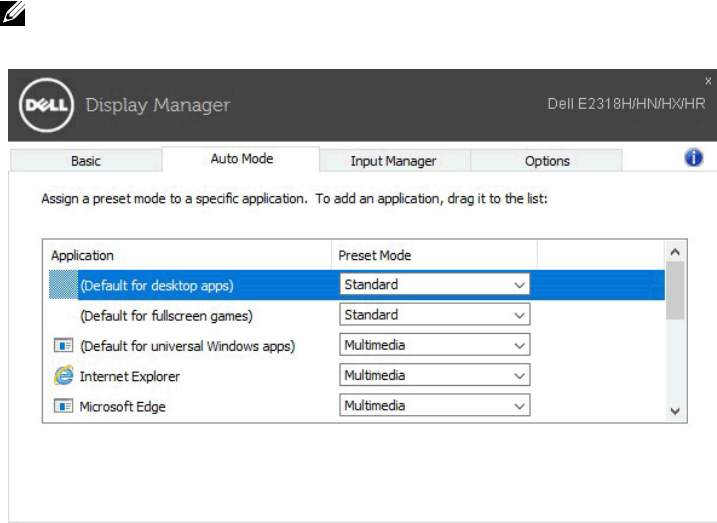The width and height of the screenshot is (717, 523).
Task: Open preset dropdown for fullscreen games
Action: tap(434, 315)
